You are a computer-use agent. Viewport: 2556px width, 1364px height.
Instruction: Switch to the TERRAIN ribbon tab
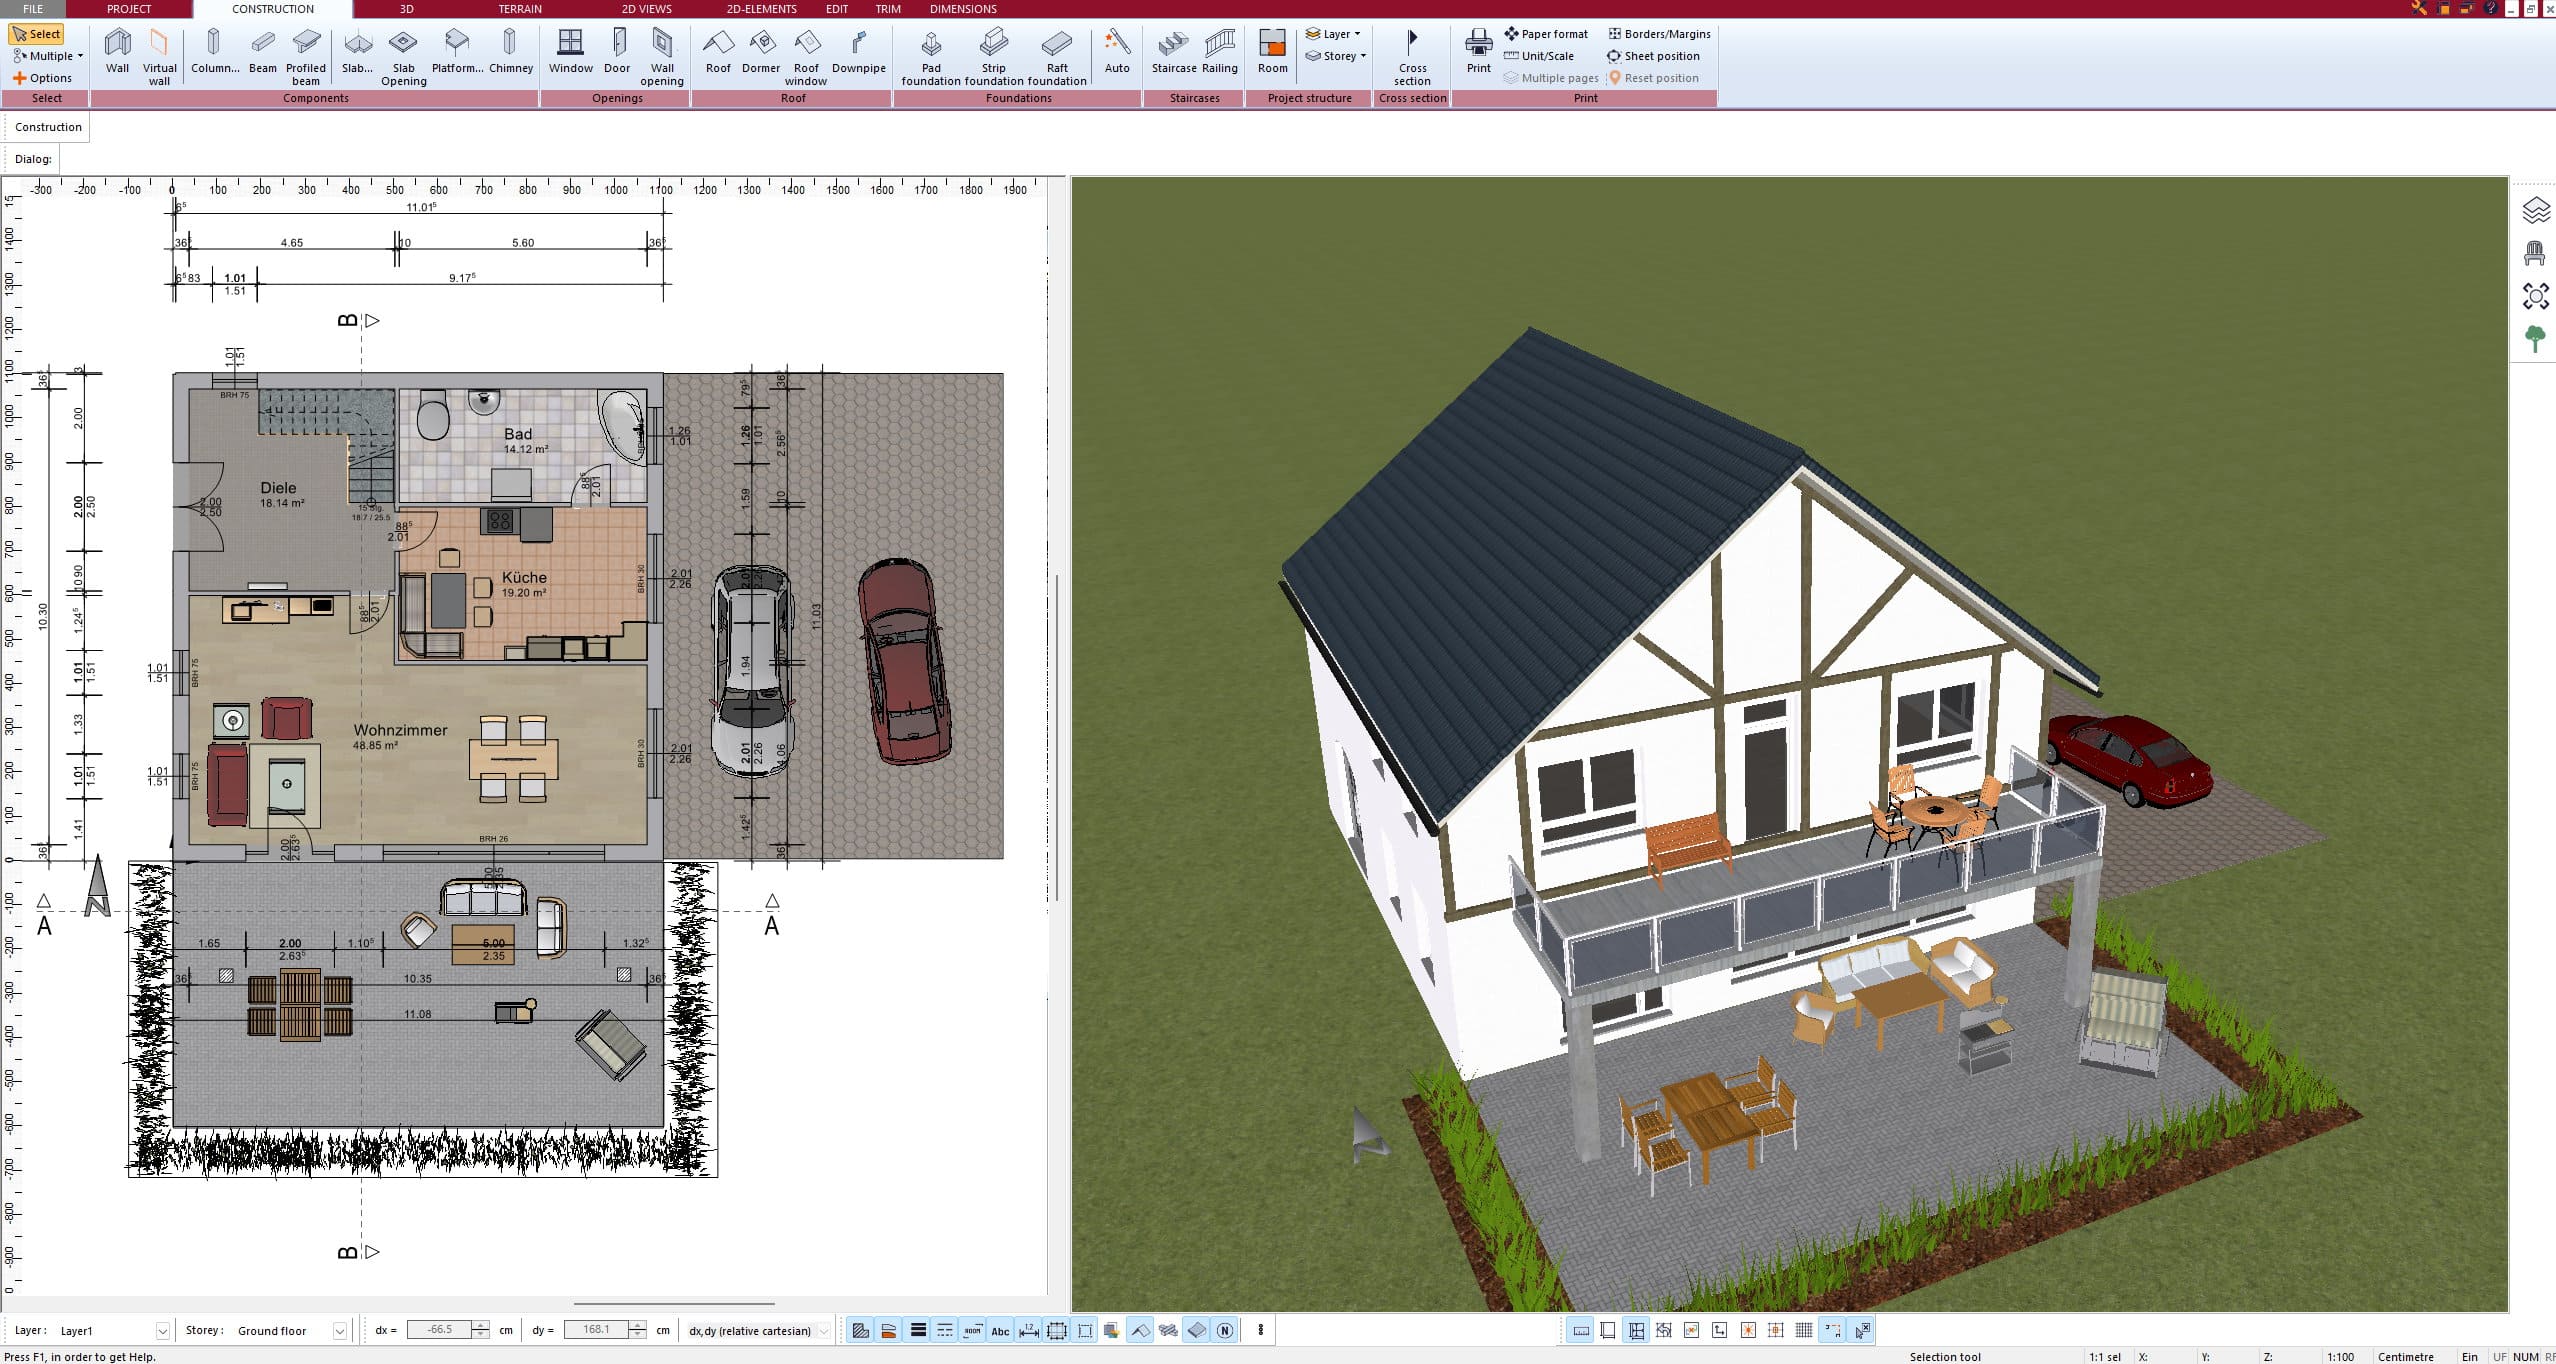(519, 9)
